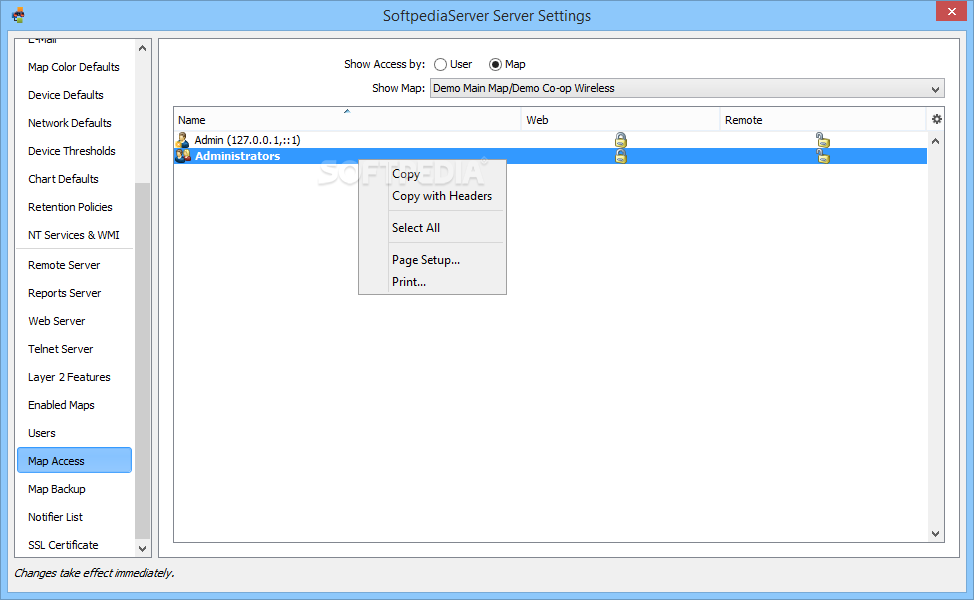Select Map Access in sidebar
Viewport: 974px width, 600px height.
pos(74,461)
